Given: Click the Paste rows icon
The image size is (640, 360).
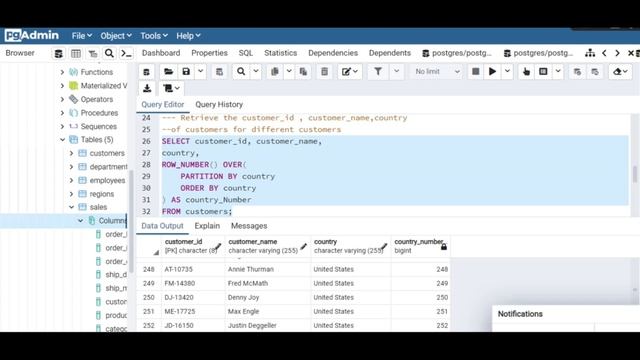Looking at the screenshot, I should pos(303,72).
